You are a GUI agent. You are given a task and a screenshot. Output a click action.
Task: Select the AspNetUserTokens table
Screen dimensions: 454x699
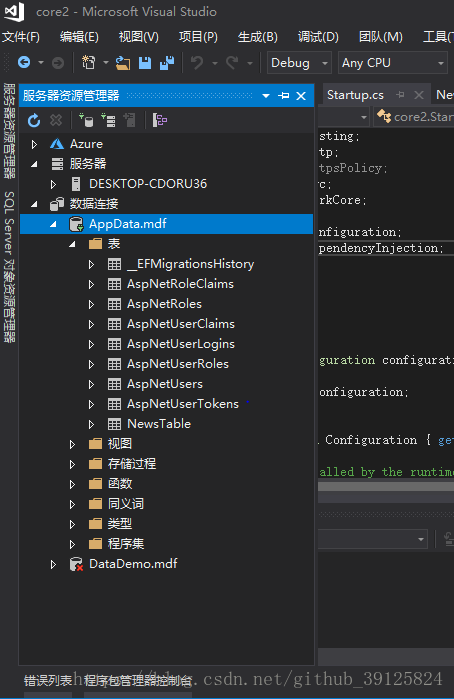pyautogui.click(x=183, y=404)
